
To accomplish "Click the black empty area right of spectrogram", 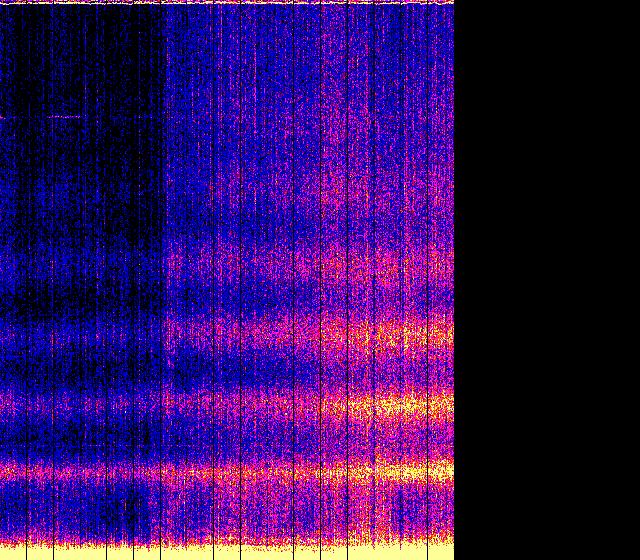I will pos(547,280).
